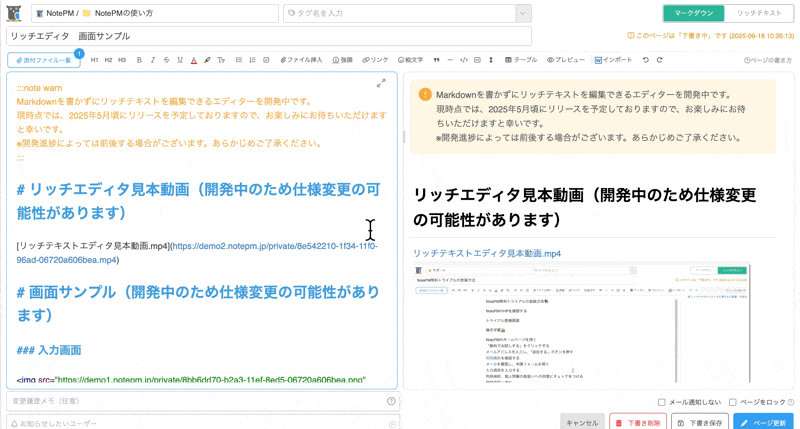Switch to the マークダウン tab

pyautogui.click(x=693, y=13)
